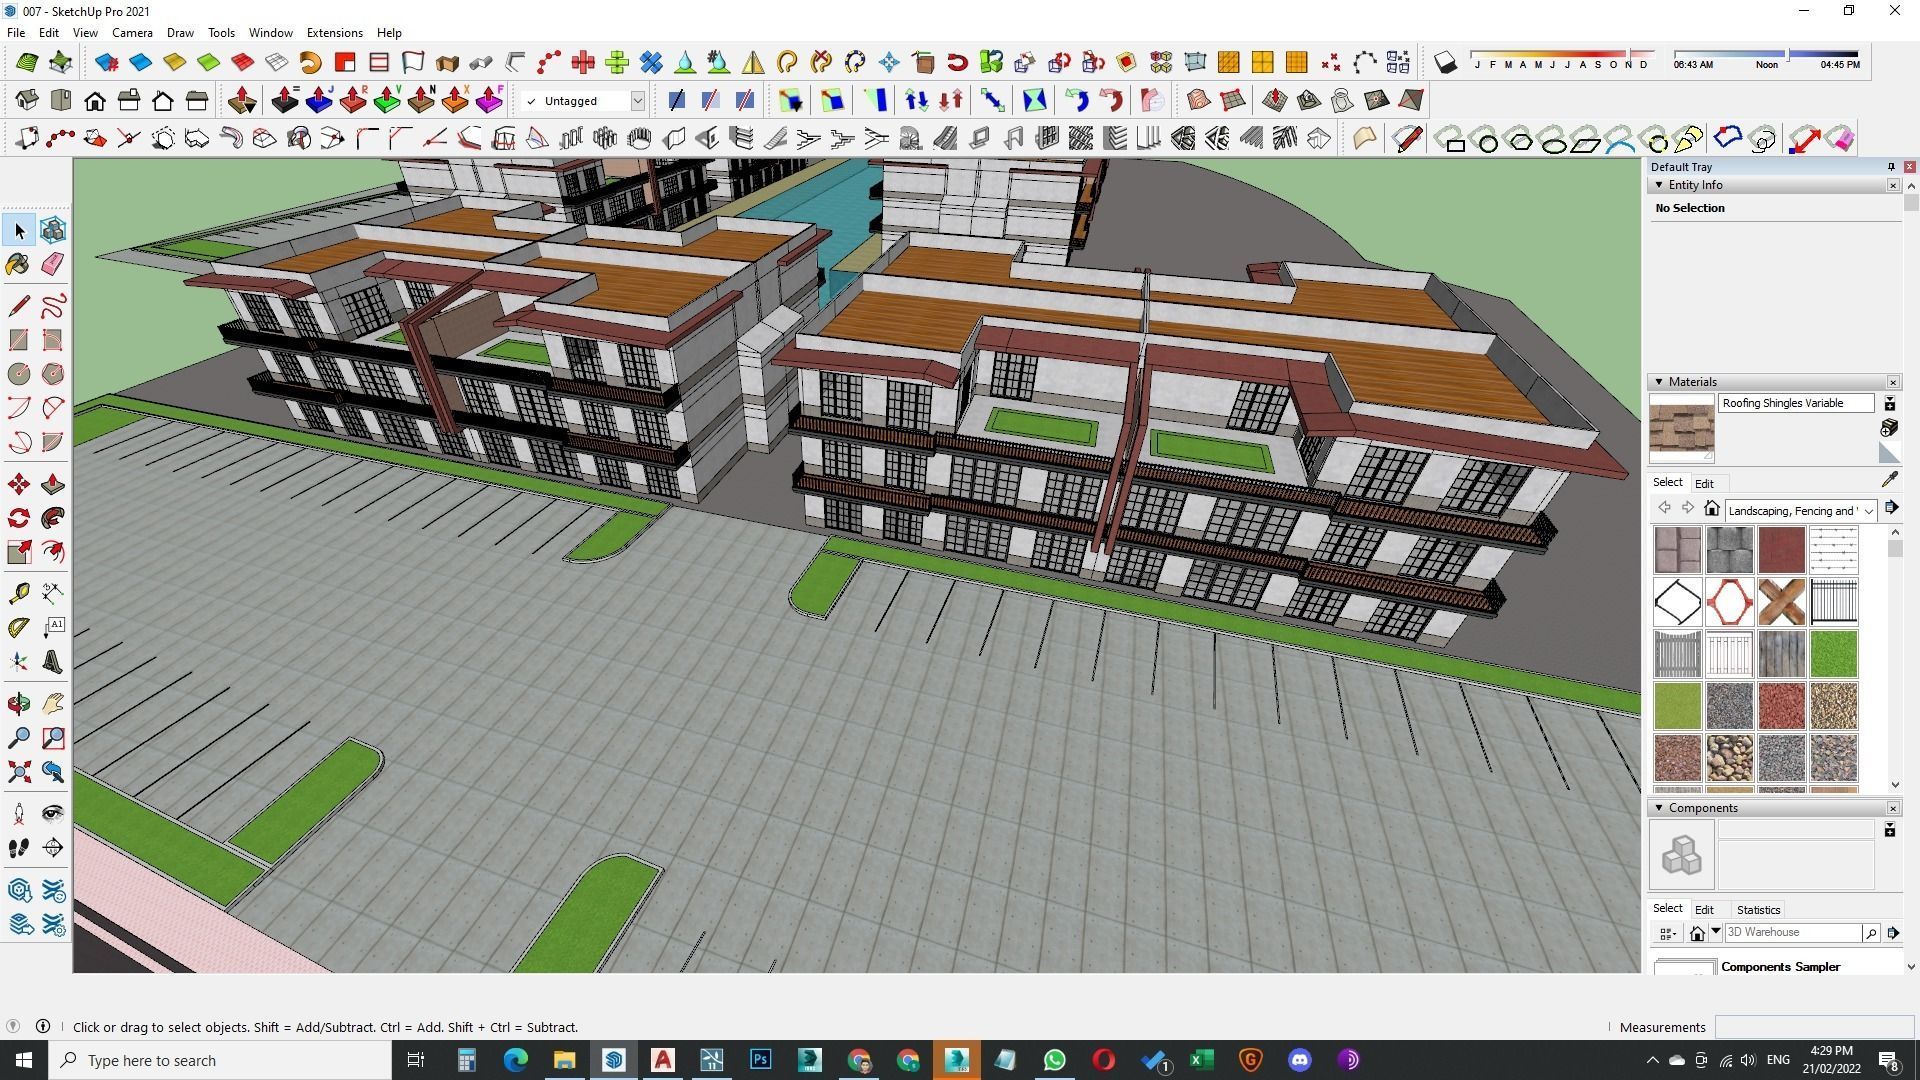Image resolution: width=1920 pixels, height=1080 pixels.
Task: Open Components view options dropdown
Action: (1667, 934)
